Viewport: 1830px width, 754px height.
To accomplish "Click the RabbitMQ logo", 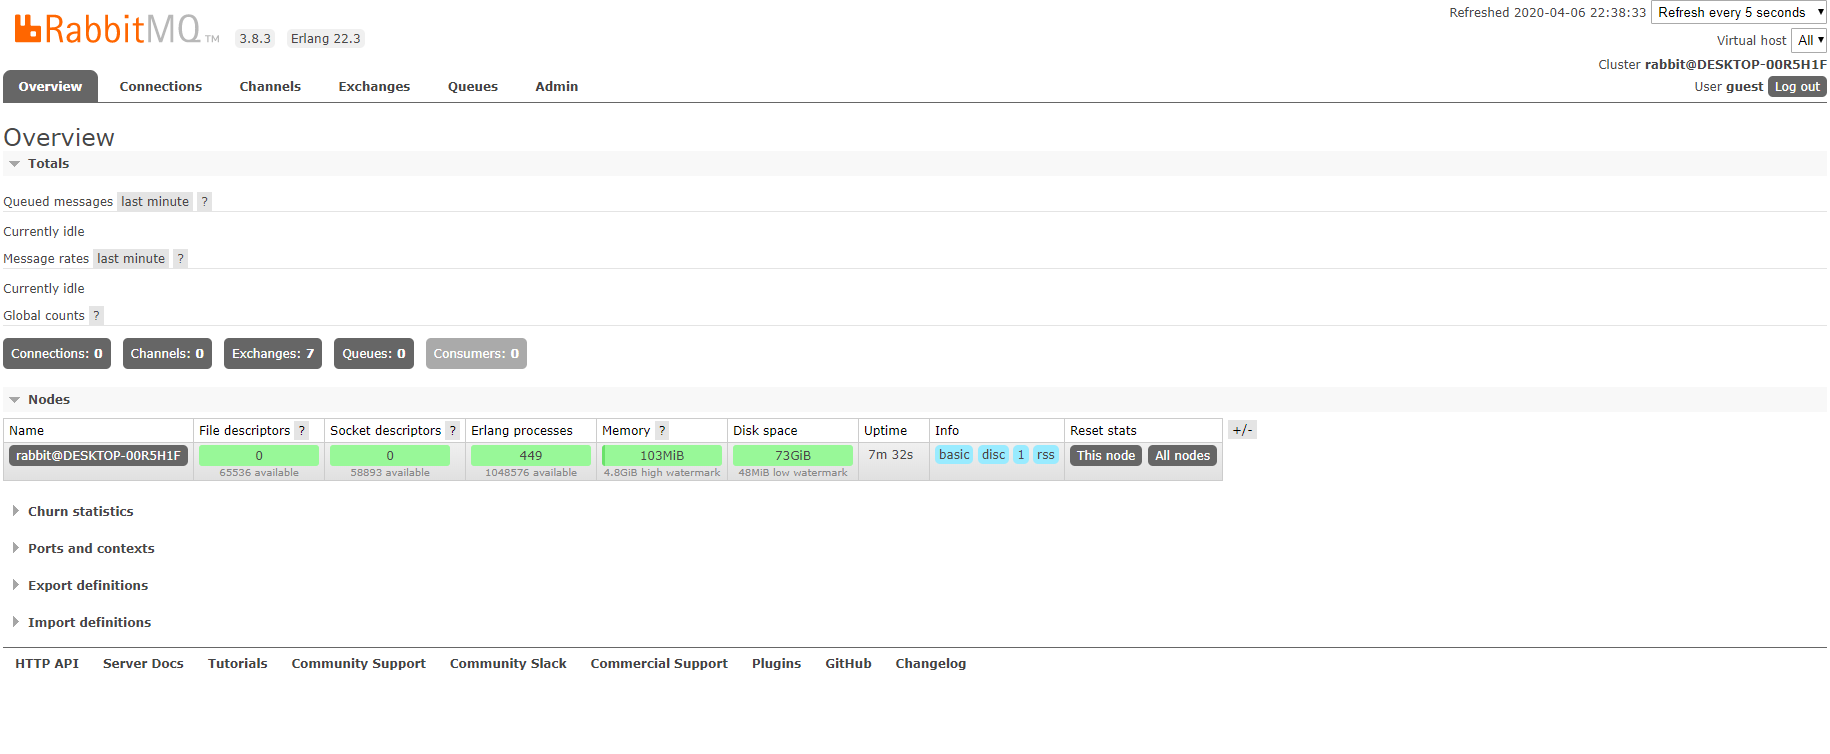I will tap(117, 29).
